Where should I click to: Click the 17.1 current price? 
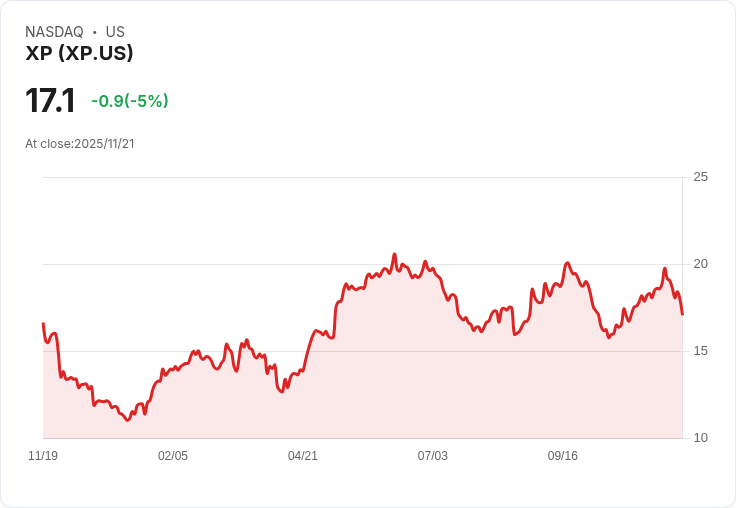point(50,101)
